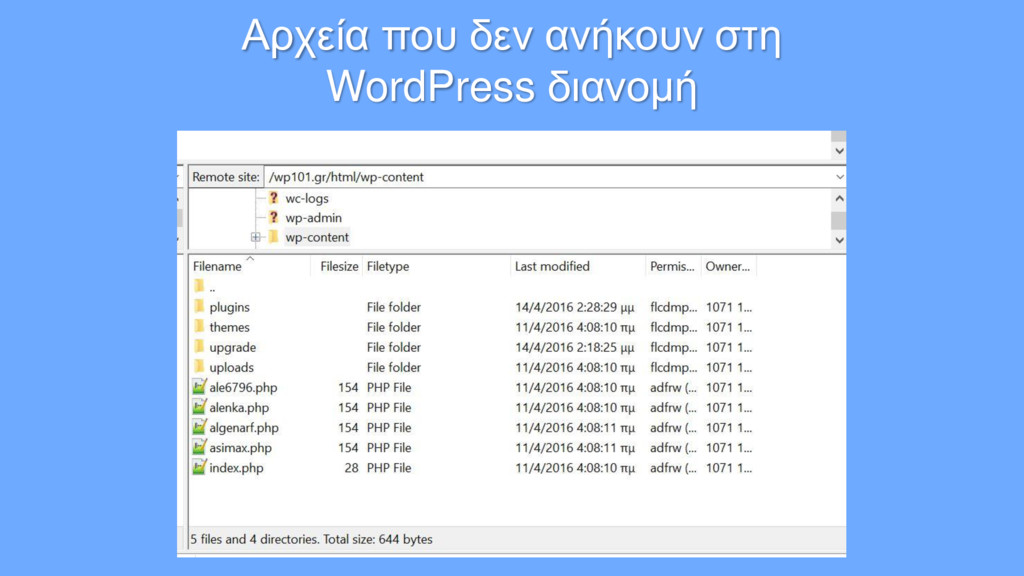Open the Remote site path dropdown
The height and width of the screenshot is (576, 1024).
click(x=839, y=177)
